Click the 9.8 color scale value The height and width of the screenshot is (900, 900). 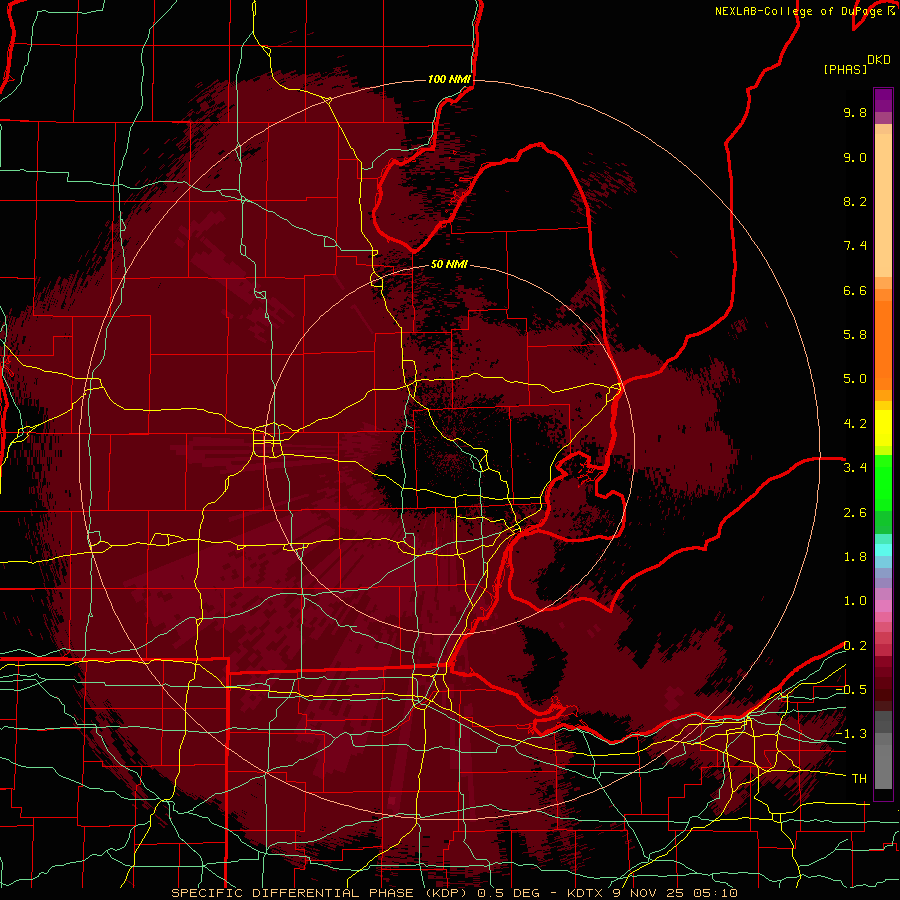click(855, 112)
